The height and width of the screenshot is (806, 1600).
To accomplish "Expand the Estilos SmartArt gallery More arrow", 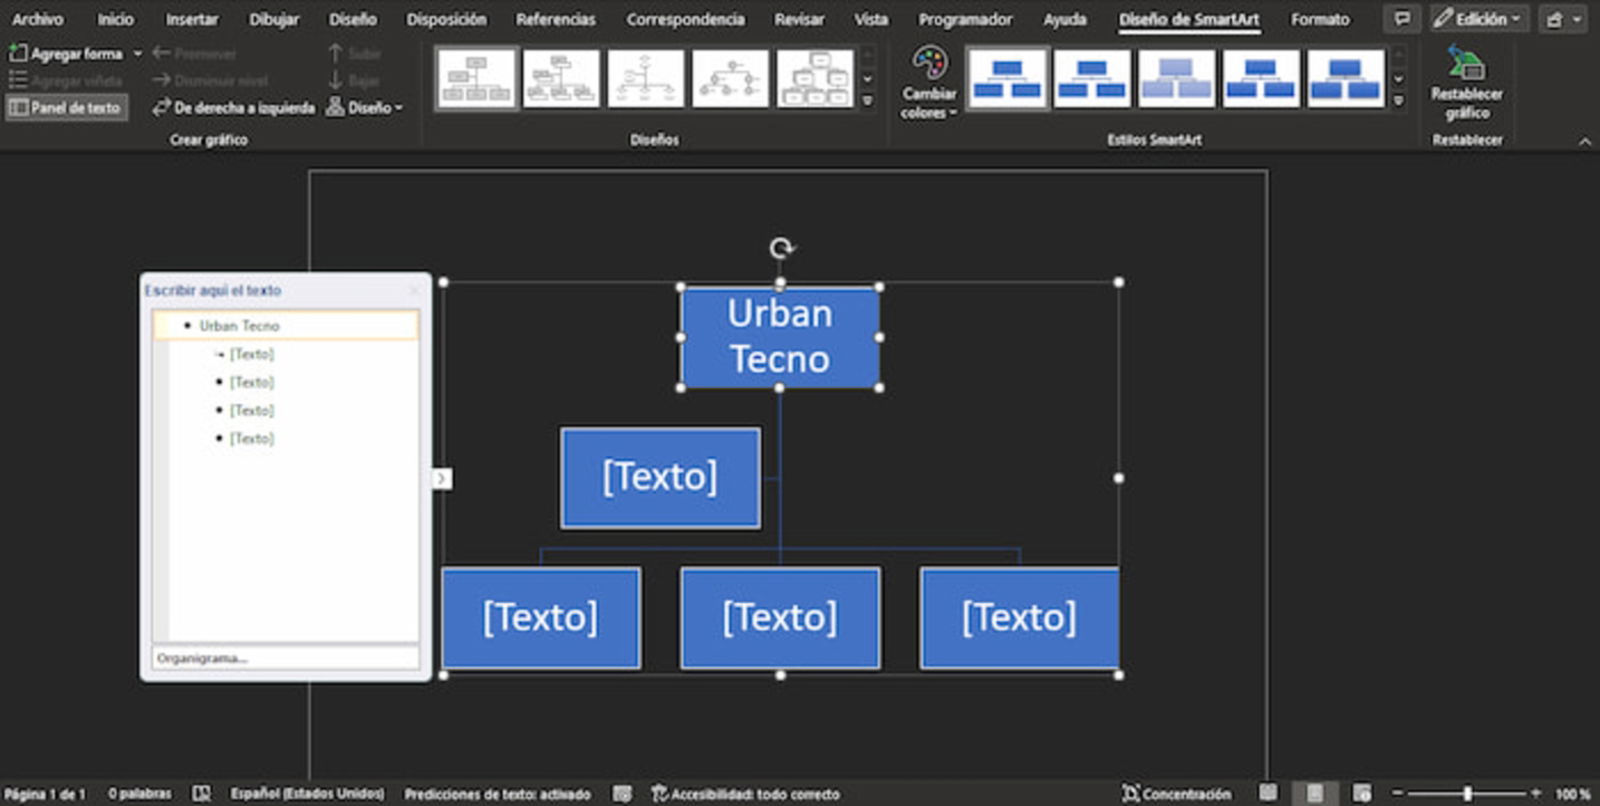I will click(x=1399, y=101).
